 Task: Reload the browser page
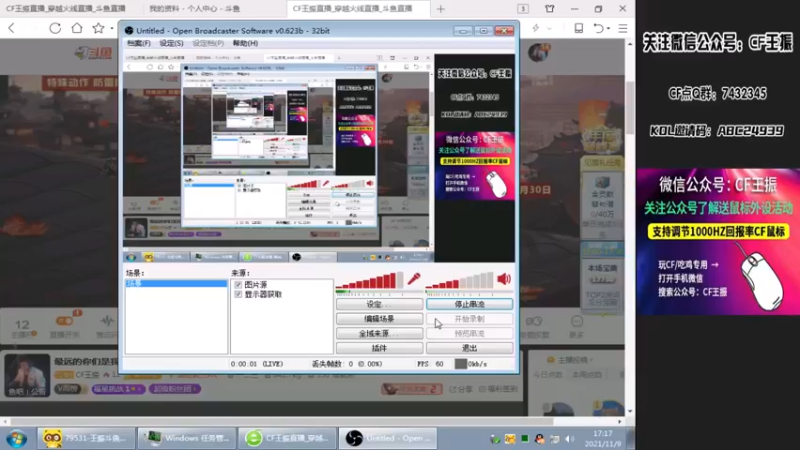[55, 28]
